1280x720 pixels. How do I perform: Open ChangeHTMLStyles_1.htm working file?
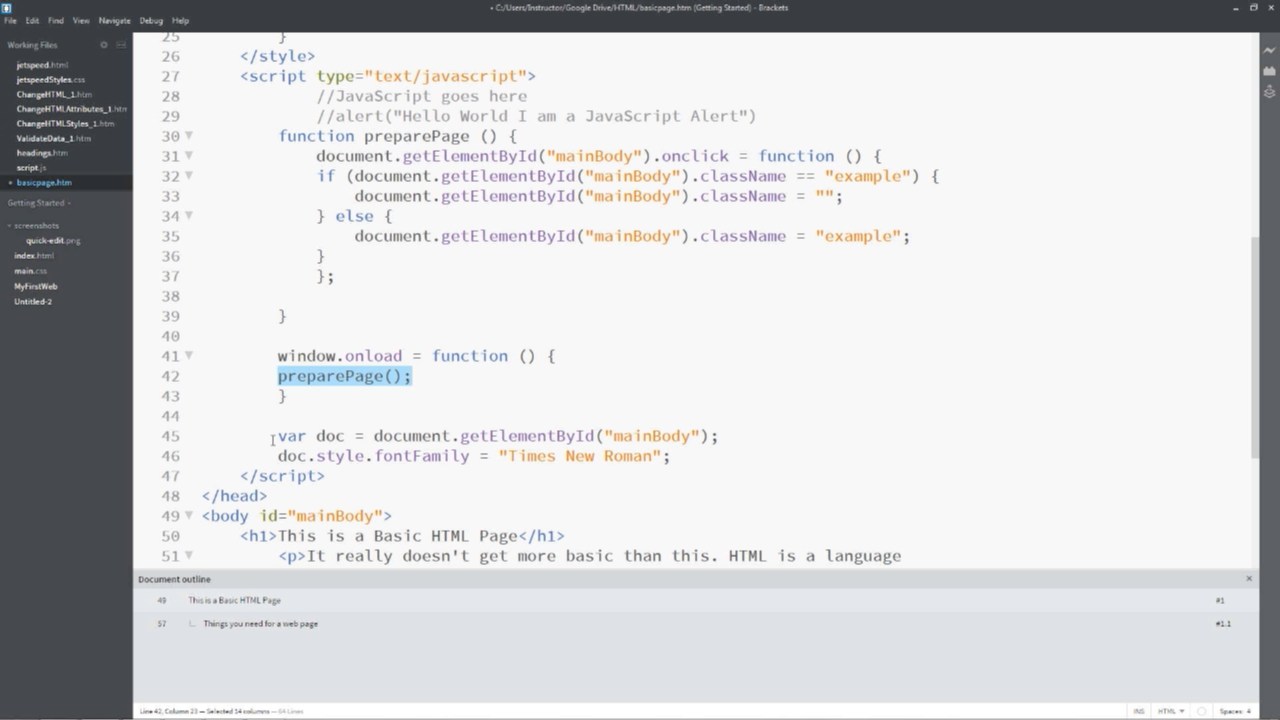point(65,124)
